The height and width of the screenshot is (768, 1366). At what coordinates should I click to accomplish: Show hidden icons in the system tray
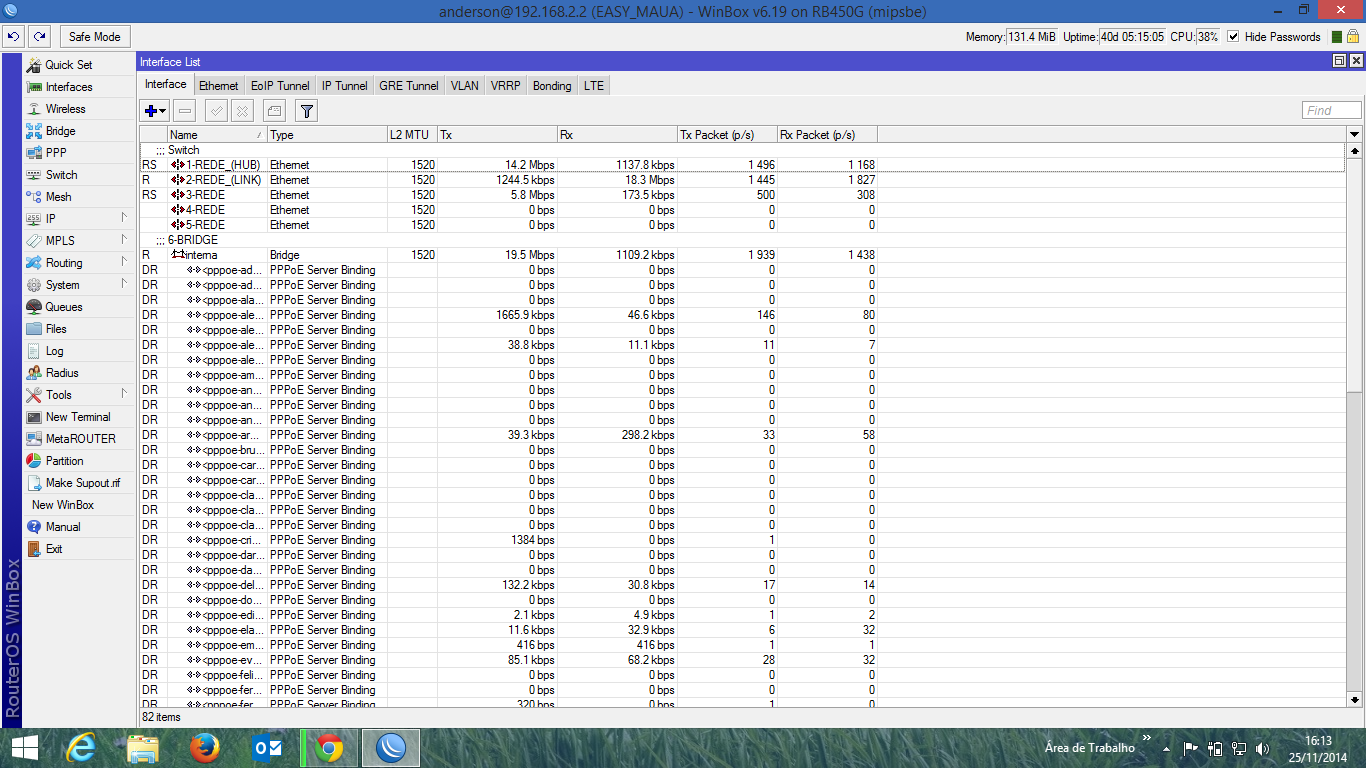tap(1165, 748)
